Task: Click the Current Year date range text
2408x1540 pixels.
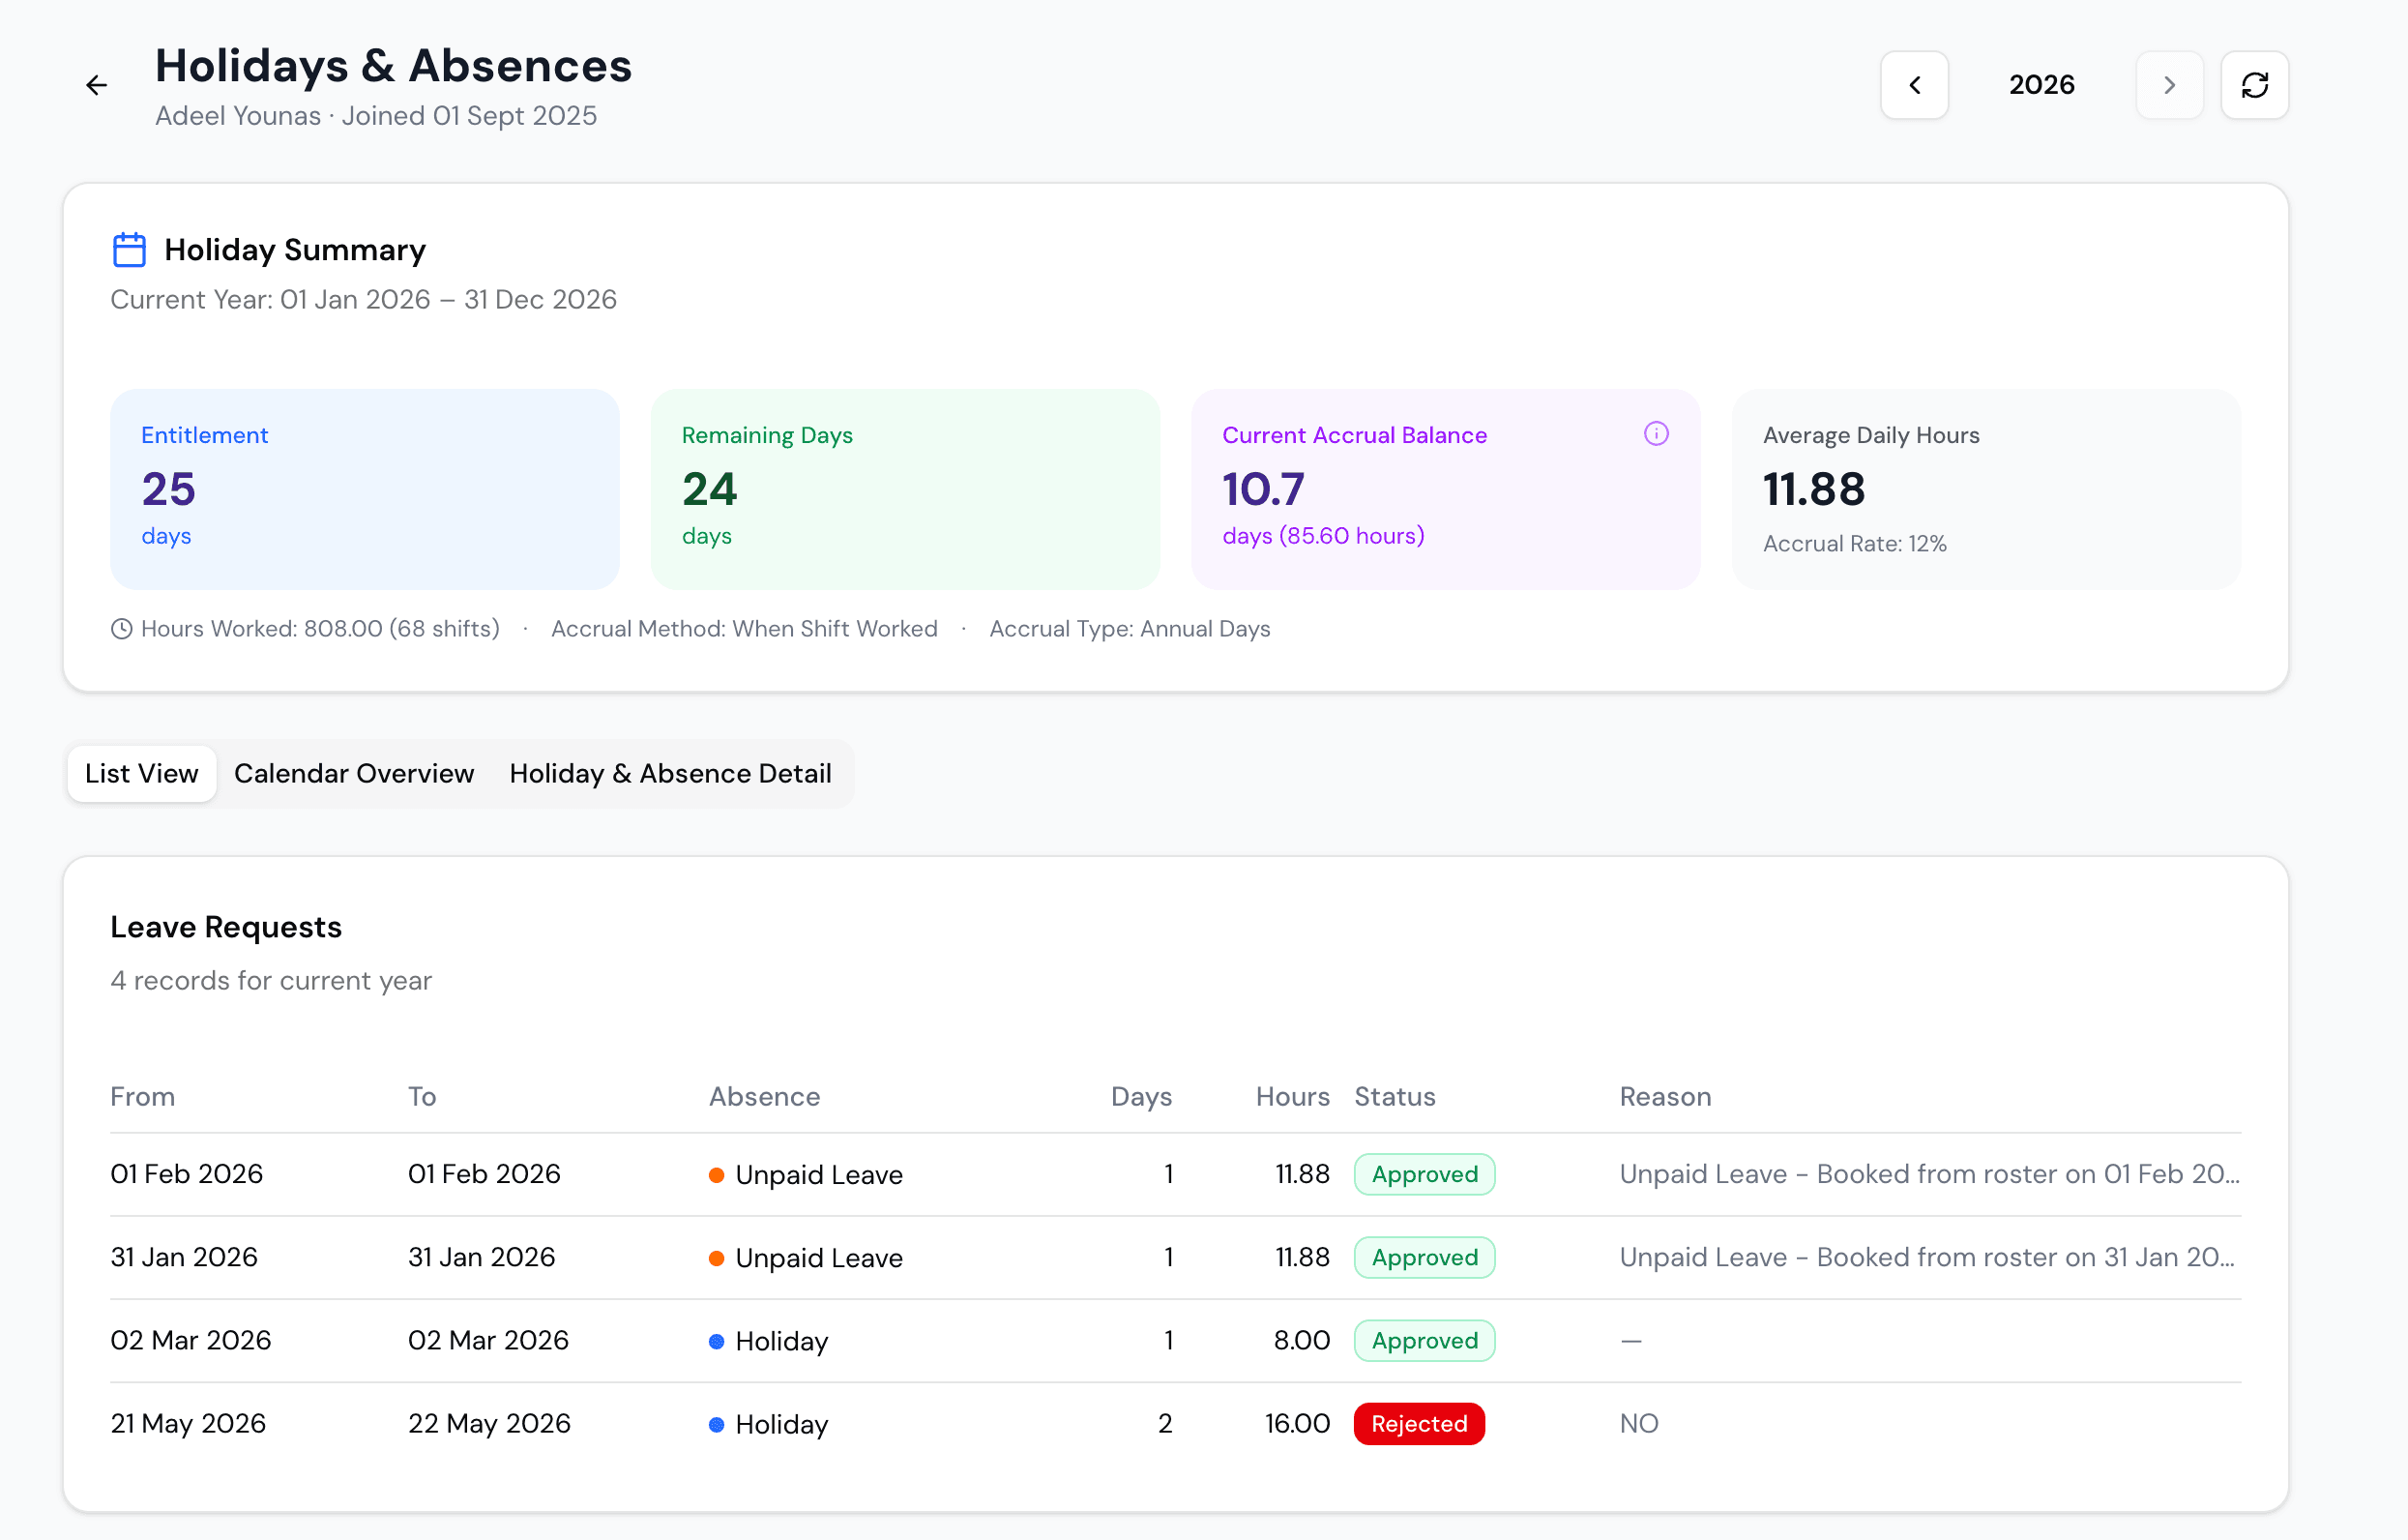Action: click(x=363, y=300)
